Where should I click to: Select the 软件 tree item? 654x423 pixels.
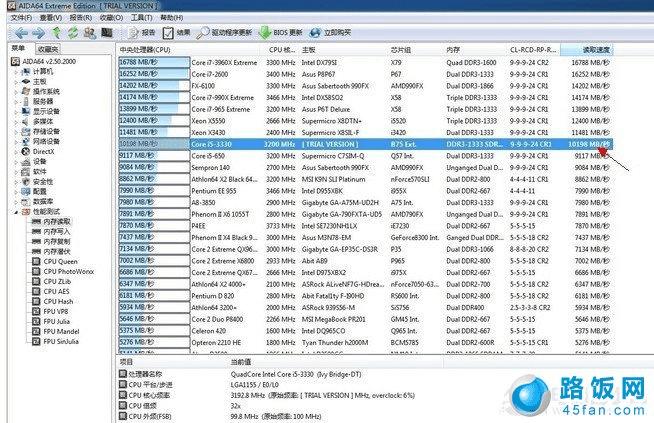point(34,171)
